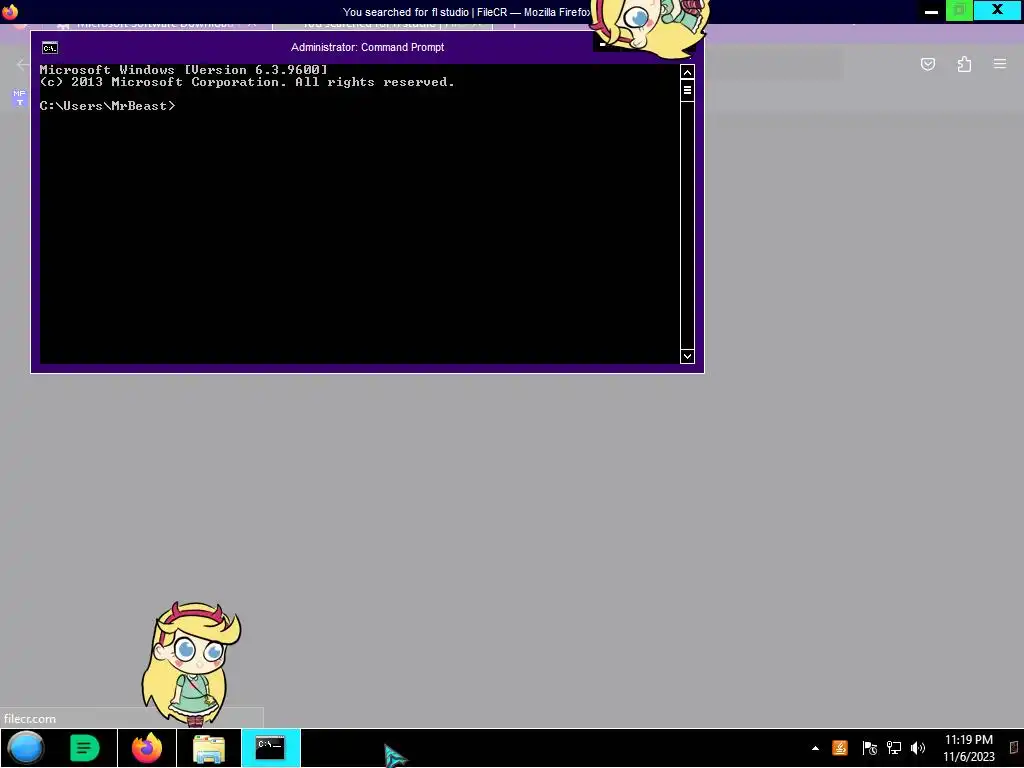The height and width of the screenshot is (768, 1024).
Task: Open the Firefox application menu hamburger icon
Action: (x=1000, y=64)
